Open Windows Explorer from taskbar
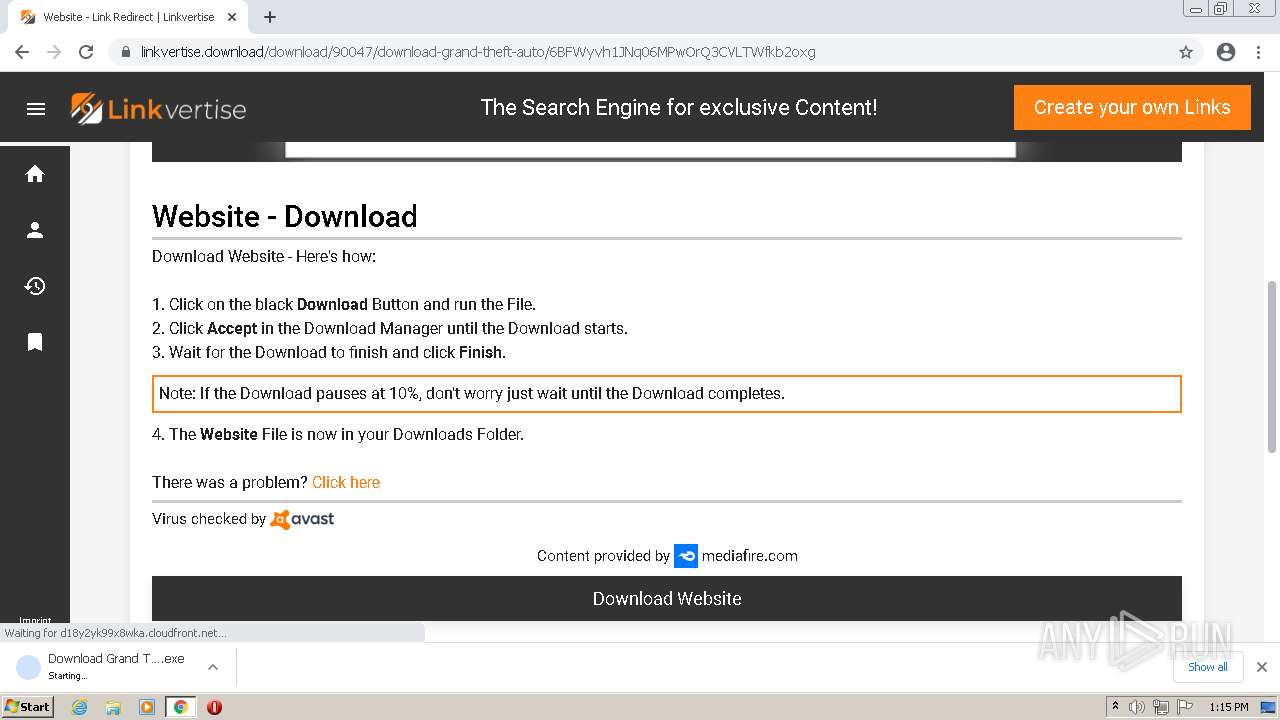 113,707
